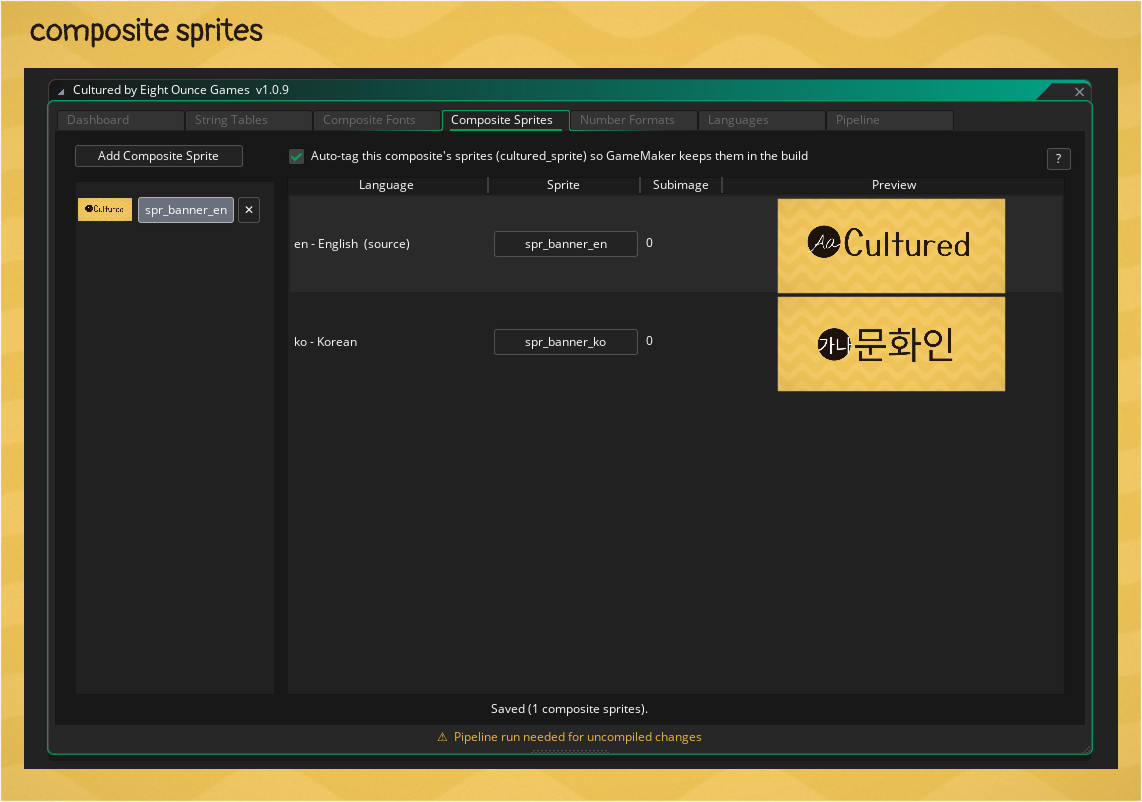Open the Composite Fonts tab
Image resolution: width=1142 pixels, height=802 pixels.
click(x=377, y=120)
